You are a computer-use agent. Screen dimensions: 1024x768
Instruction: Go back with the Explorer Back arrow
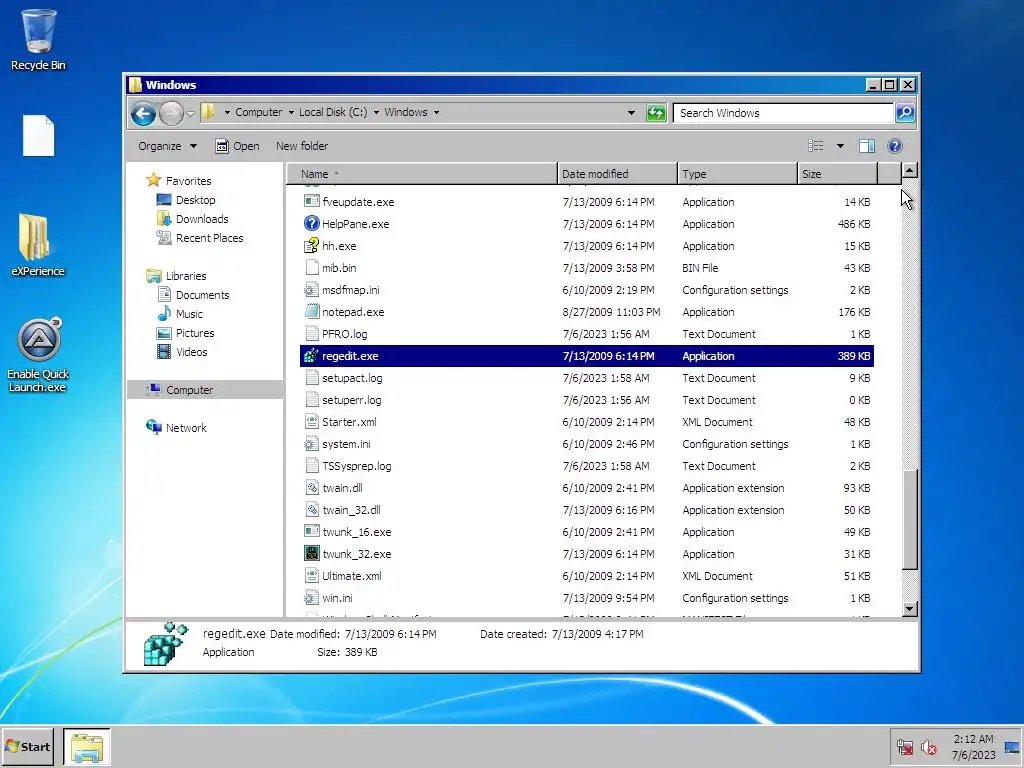point(143,114)
